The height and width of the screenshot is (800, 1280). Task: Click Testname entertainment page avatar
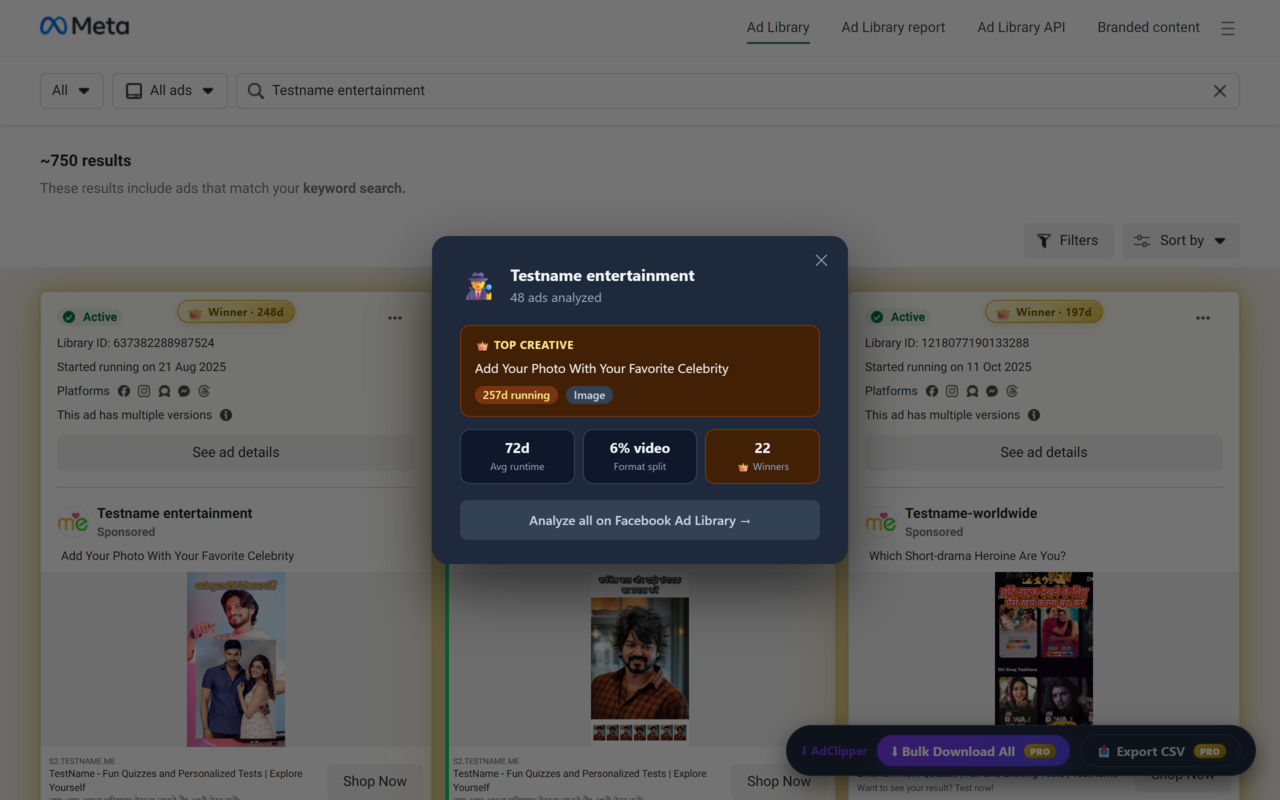tap(73, 522)
